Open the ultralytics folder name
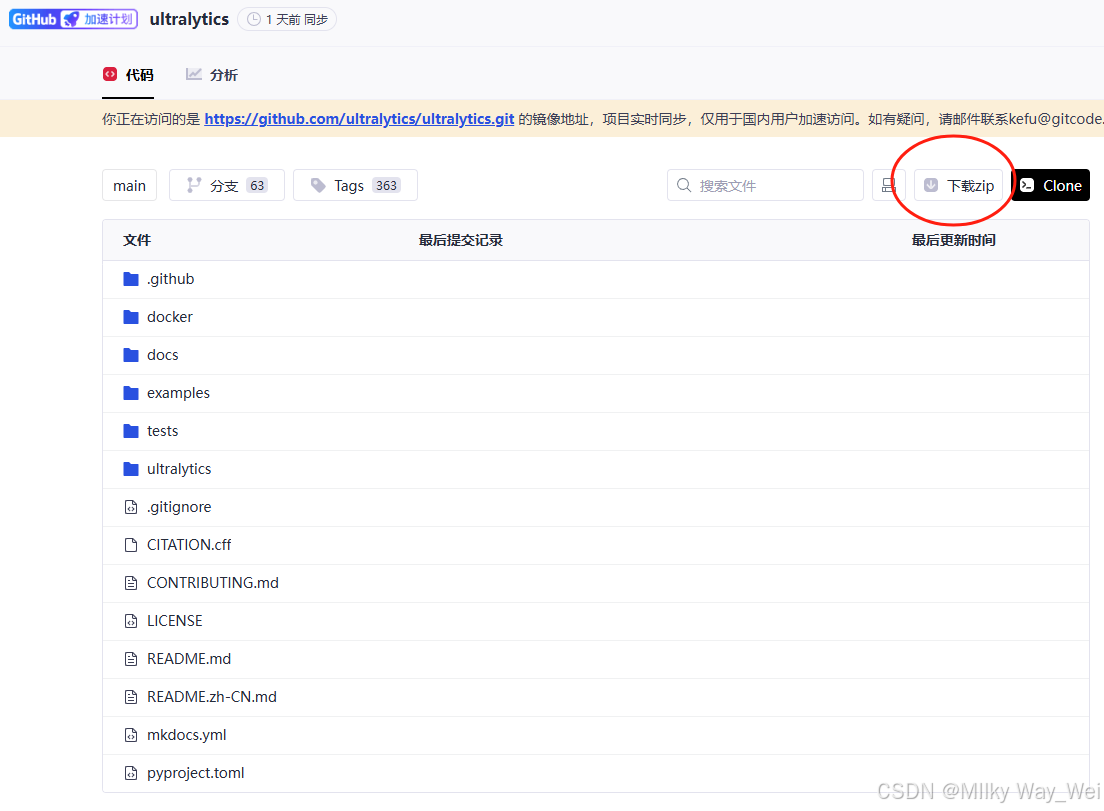 point(179,469)
